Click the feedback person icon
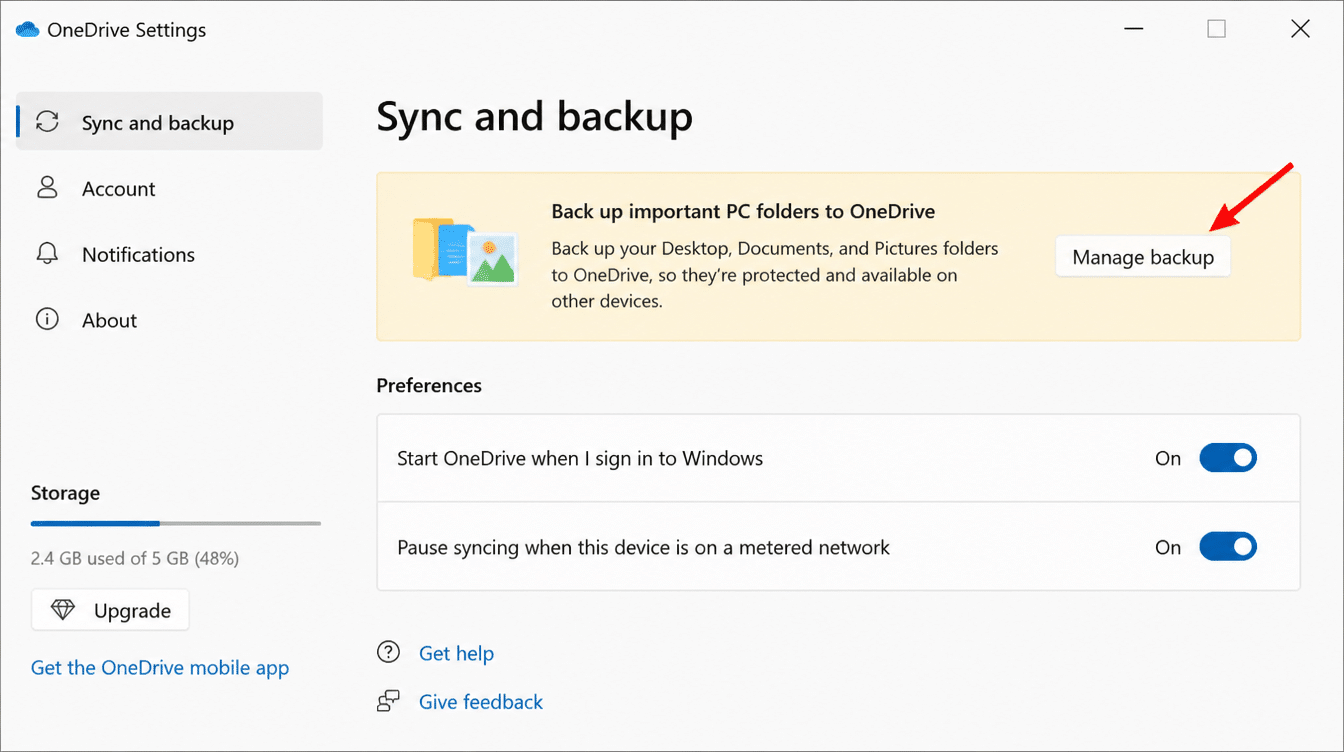 pos(388,702)
